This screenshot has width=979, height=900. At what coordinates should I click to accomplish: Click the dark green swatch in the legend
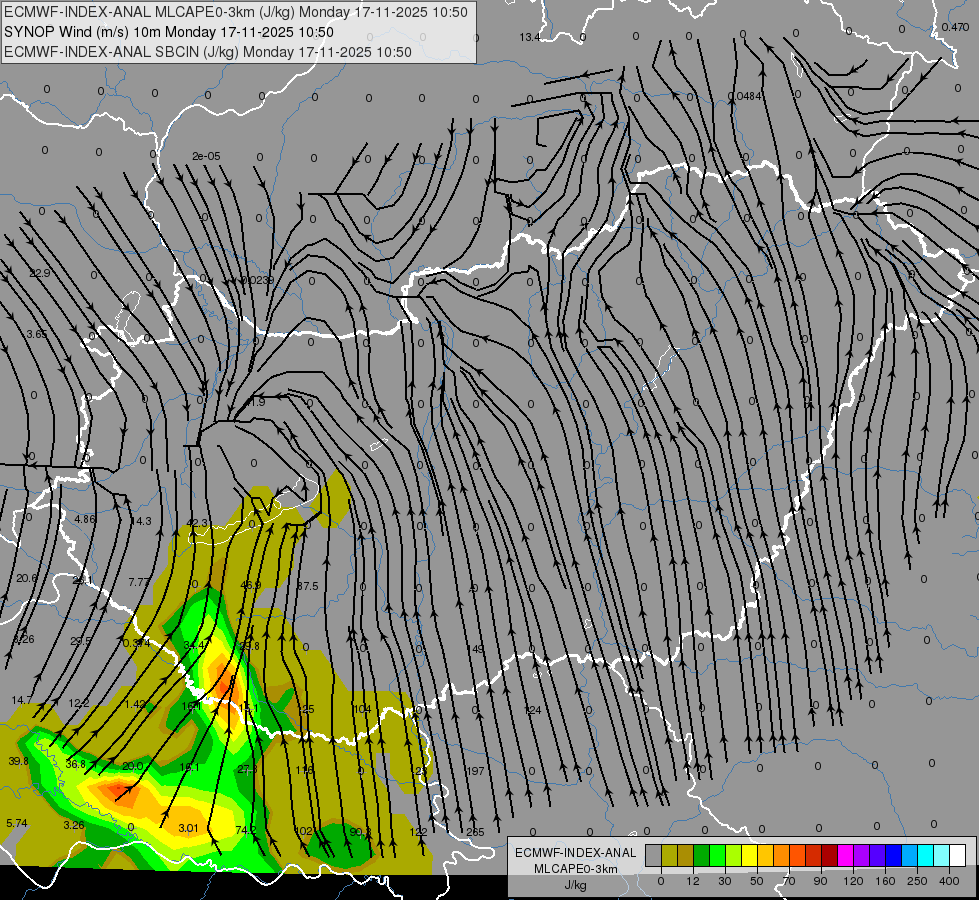tap(702, 855)
